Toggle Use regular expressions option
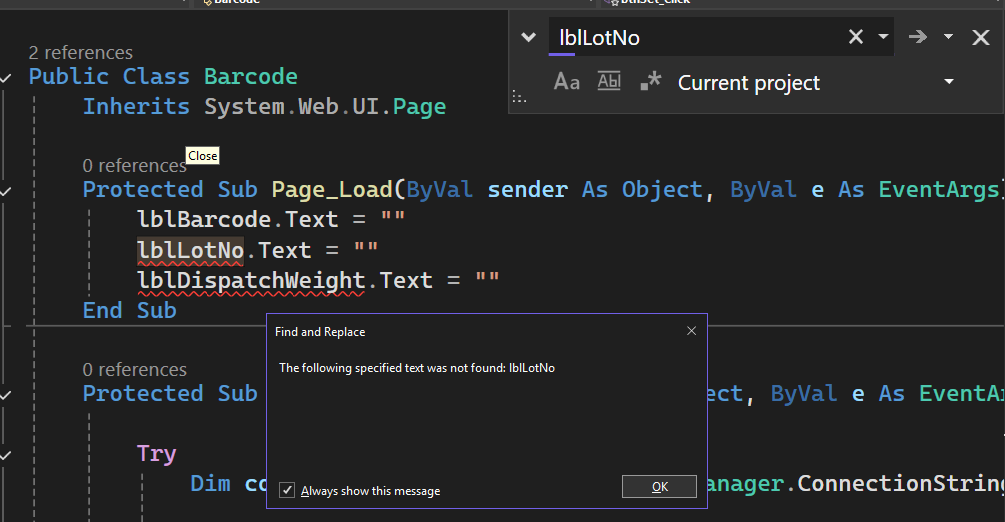The width and height of the screenshot is (1005, 522). (x=651, y=81)
